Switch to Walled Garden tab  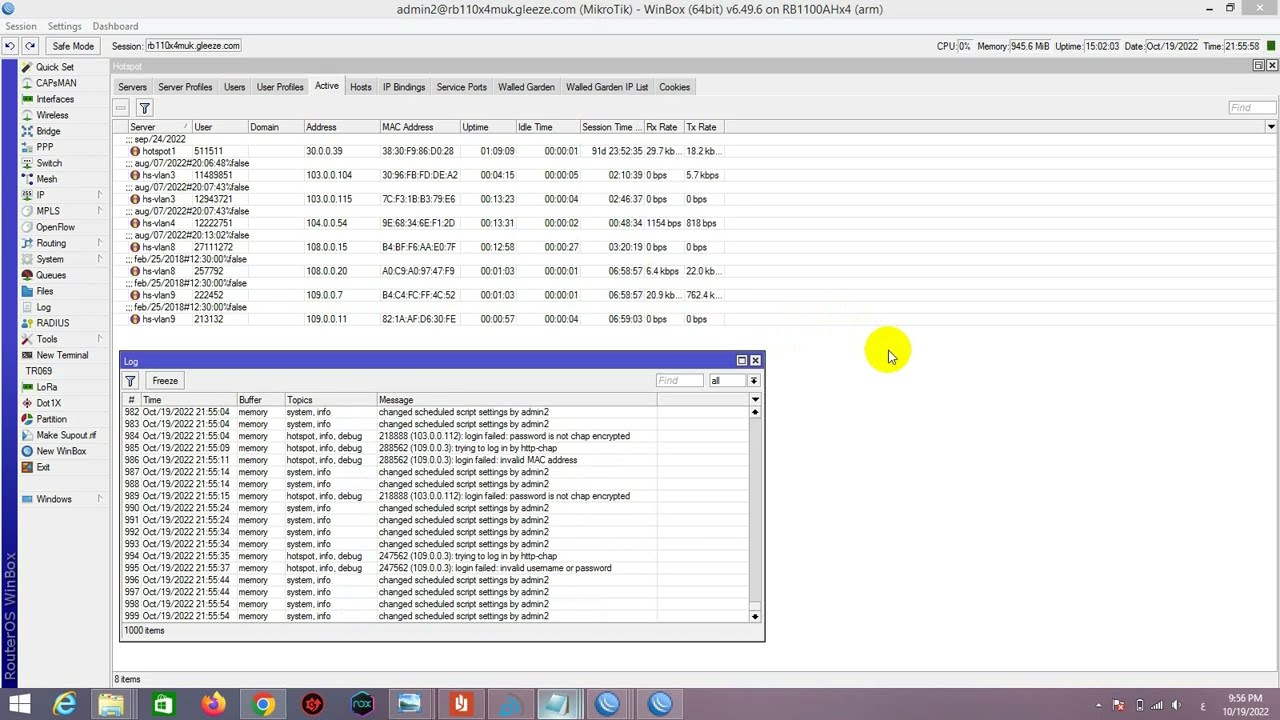[x=526, y=87]
